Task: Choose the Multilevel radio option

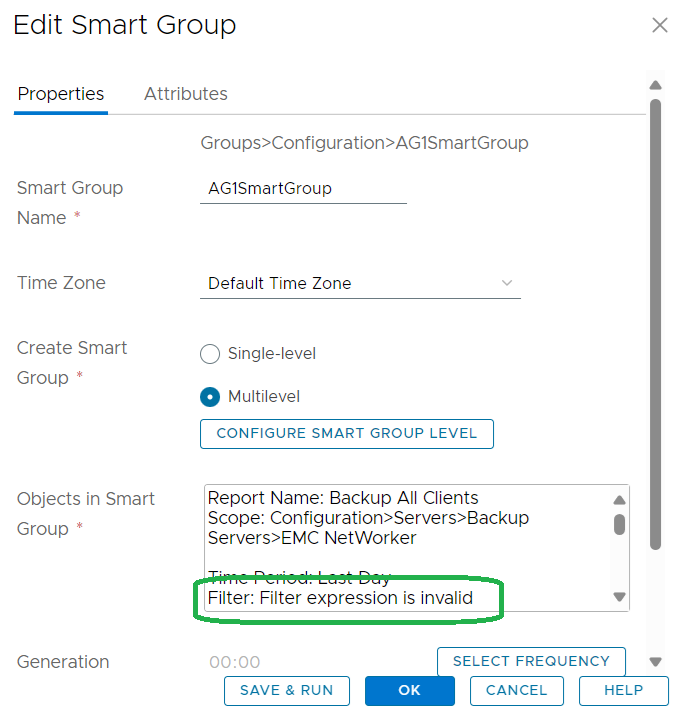Action: 210,397
